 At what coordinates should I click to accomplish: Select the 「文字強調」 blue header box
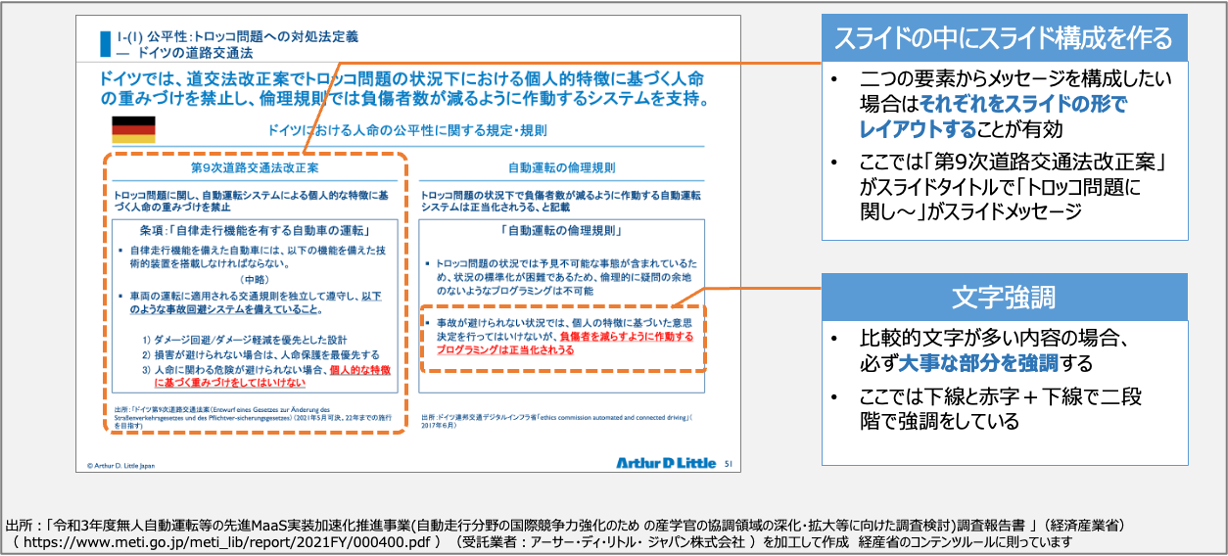coord(1004,298)
